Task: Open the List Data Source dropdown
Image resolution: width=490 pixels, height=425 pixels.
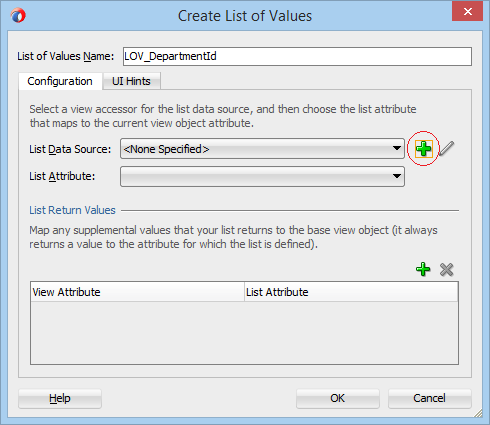Action: (x=262, y=149)
